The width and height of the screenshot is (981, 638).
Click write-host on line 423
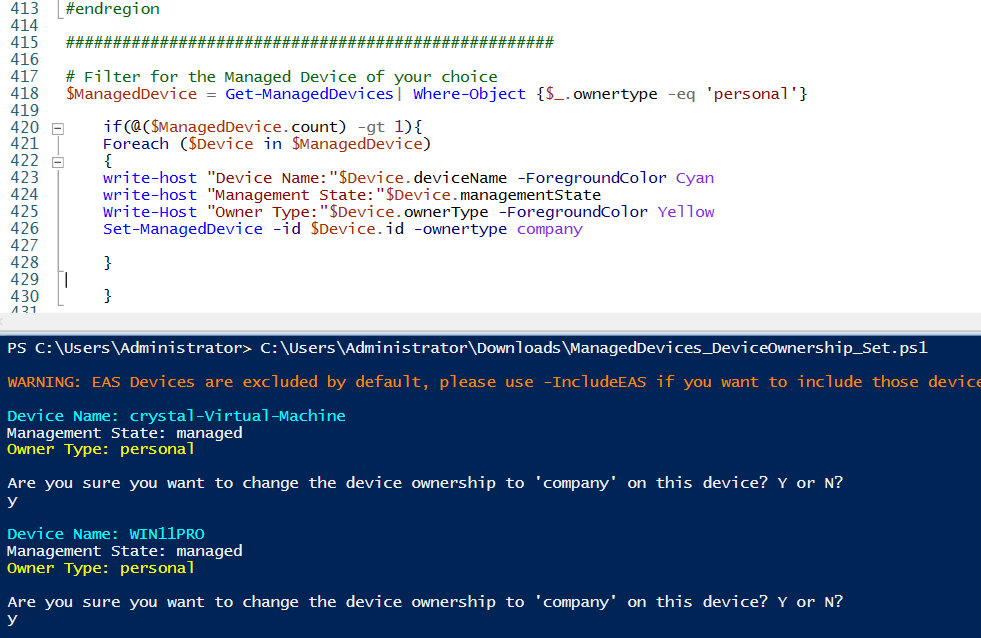point(149,177)
